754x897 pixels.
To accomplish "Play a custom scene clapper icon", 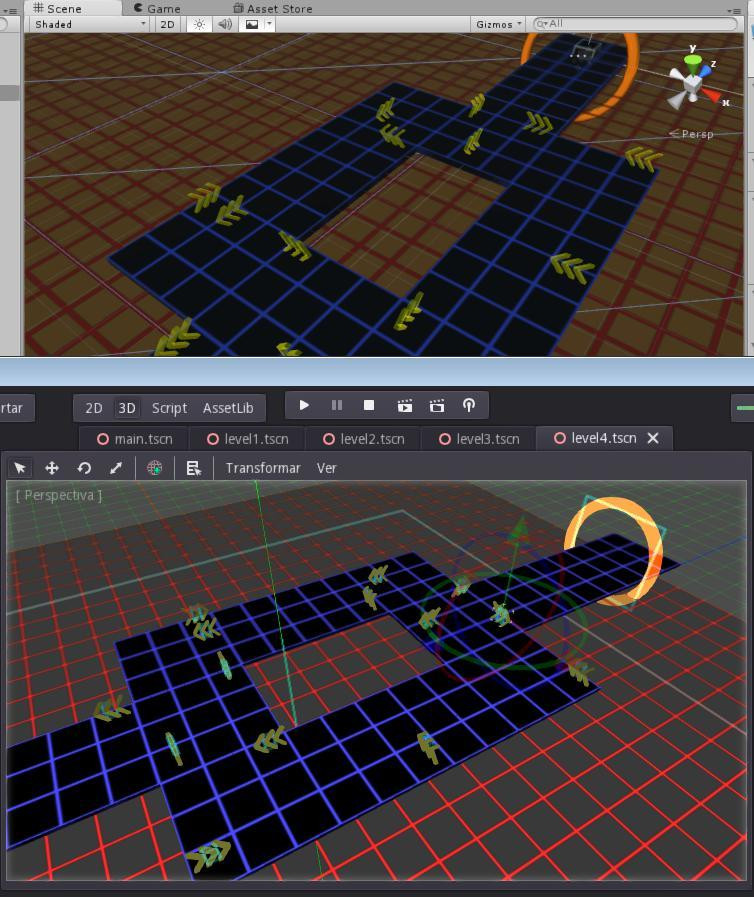I will [436, 406].
